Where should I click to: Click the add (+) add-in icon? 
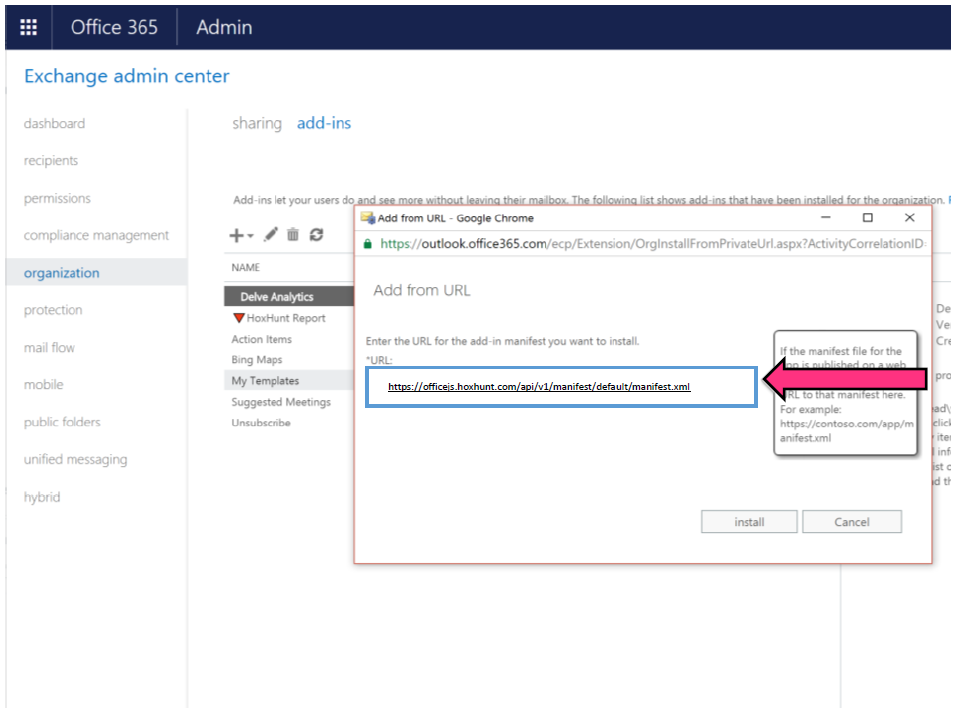point(236,235)
